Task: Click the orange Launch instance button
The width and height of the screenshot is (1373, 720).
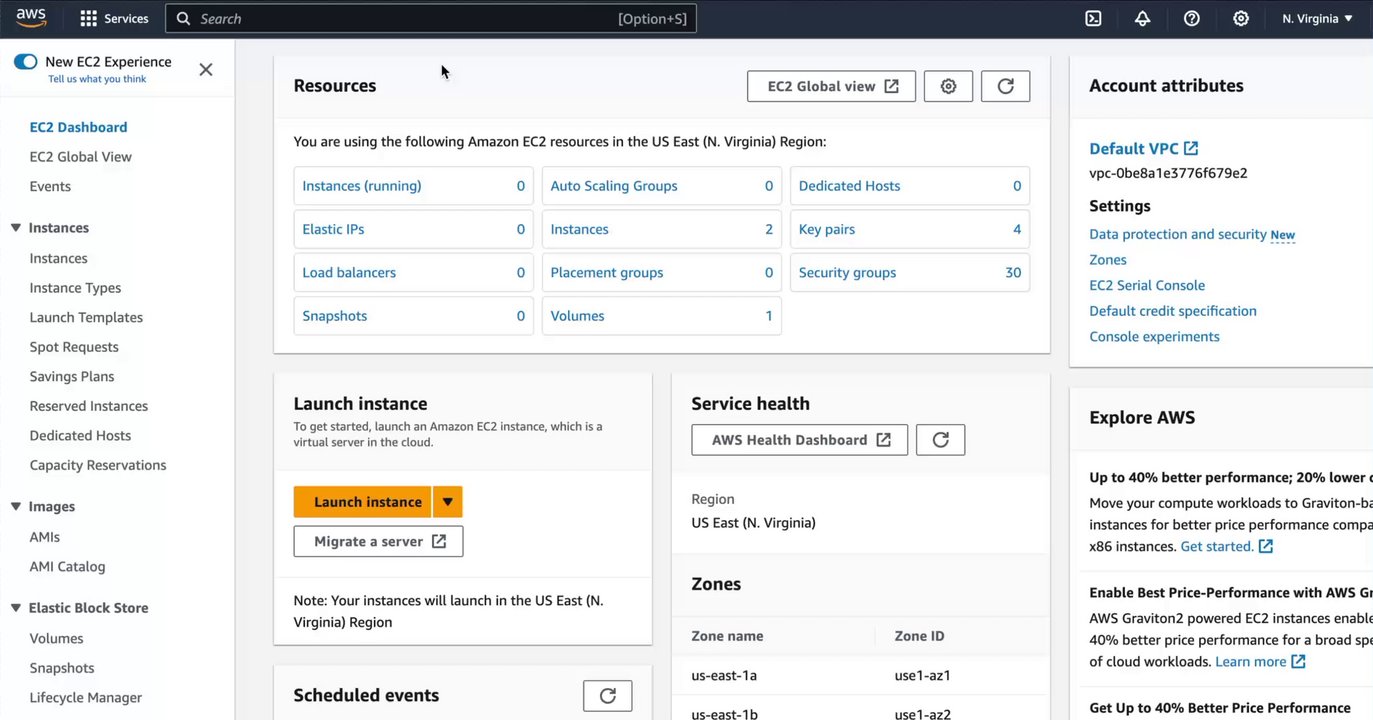Action: point(367,502)
